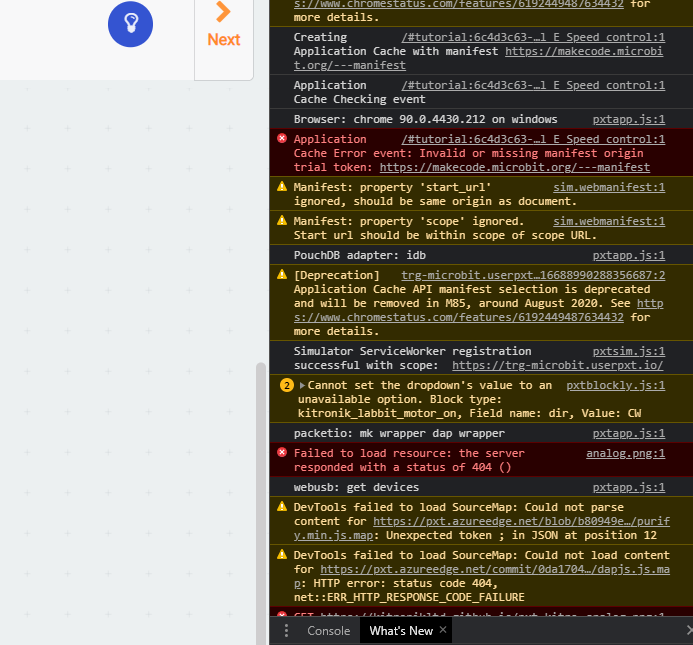This screenshot has width=693, height=645.
Task: Close the What's New tab
Action: pos(443,630)
